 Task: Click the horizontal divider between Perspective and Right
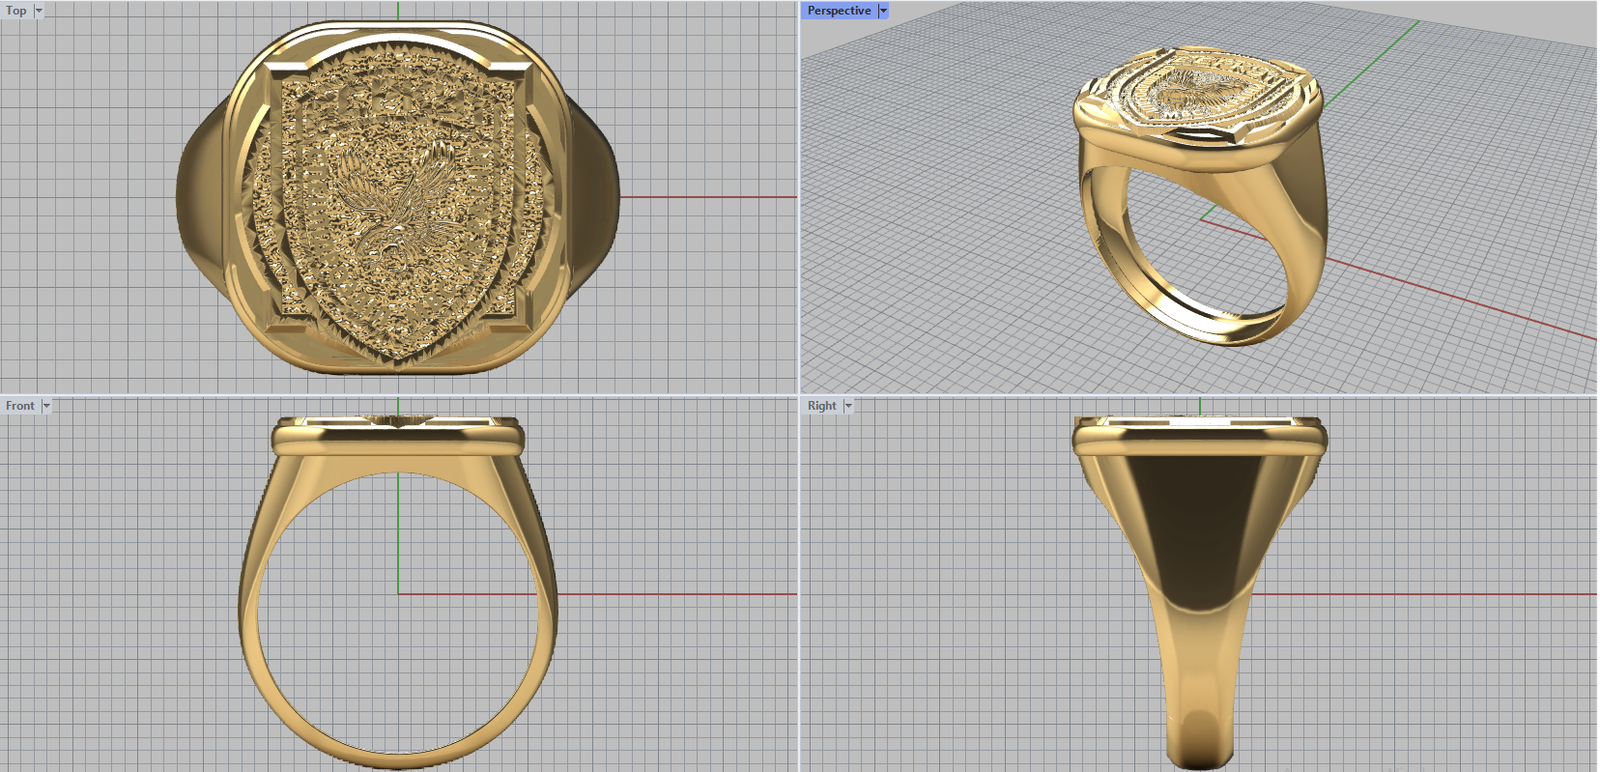[x=1200, y=395]
